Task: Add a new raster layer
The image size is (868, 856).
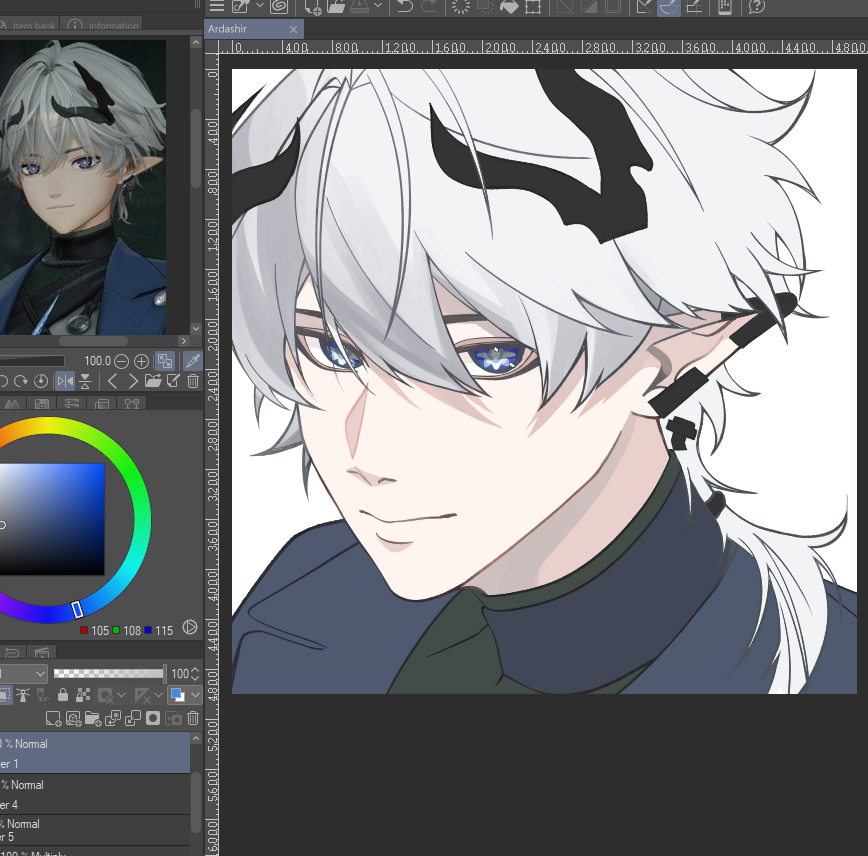Action: [x=53, y=718]
